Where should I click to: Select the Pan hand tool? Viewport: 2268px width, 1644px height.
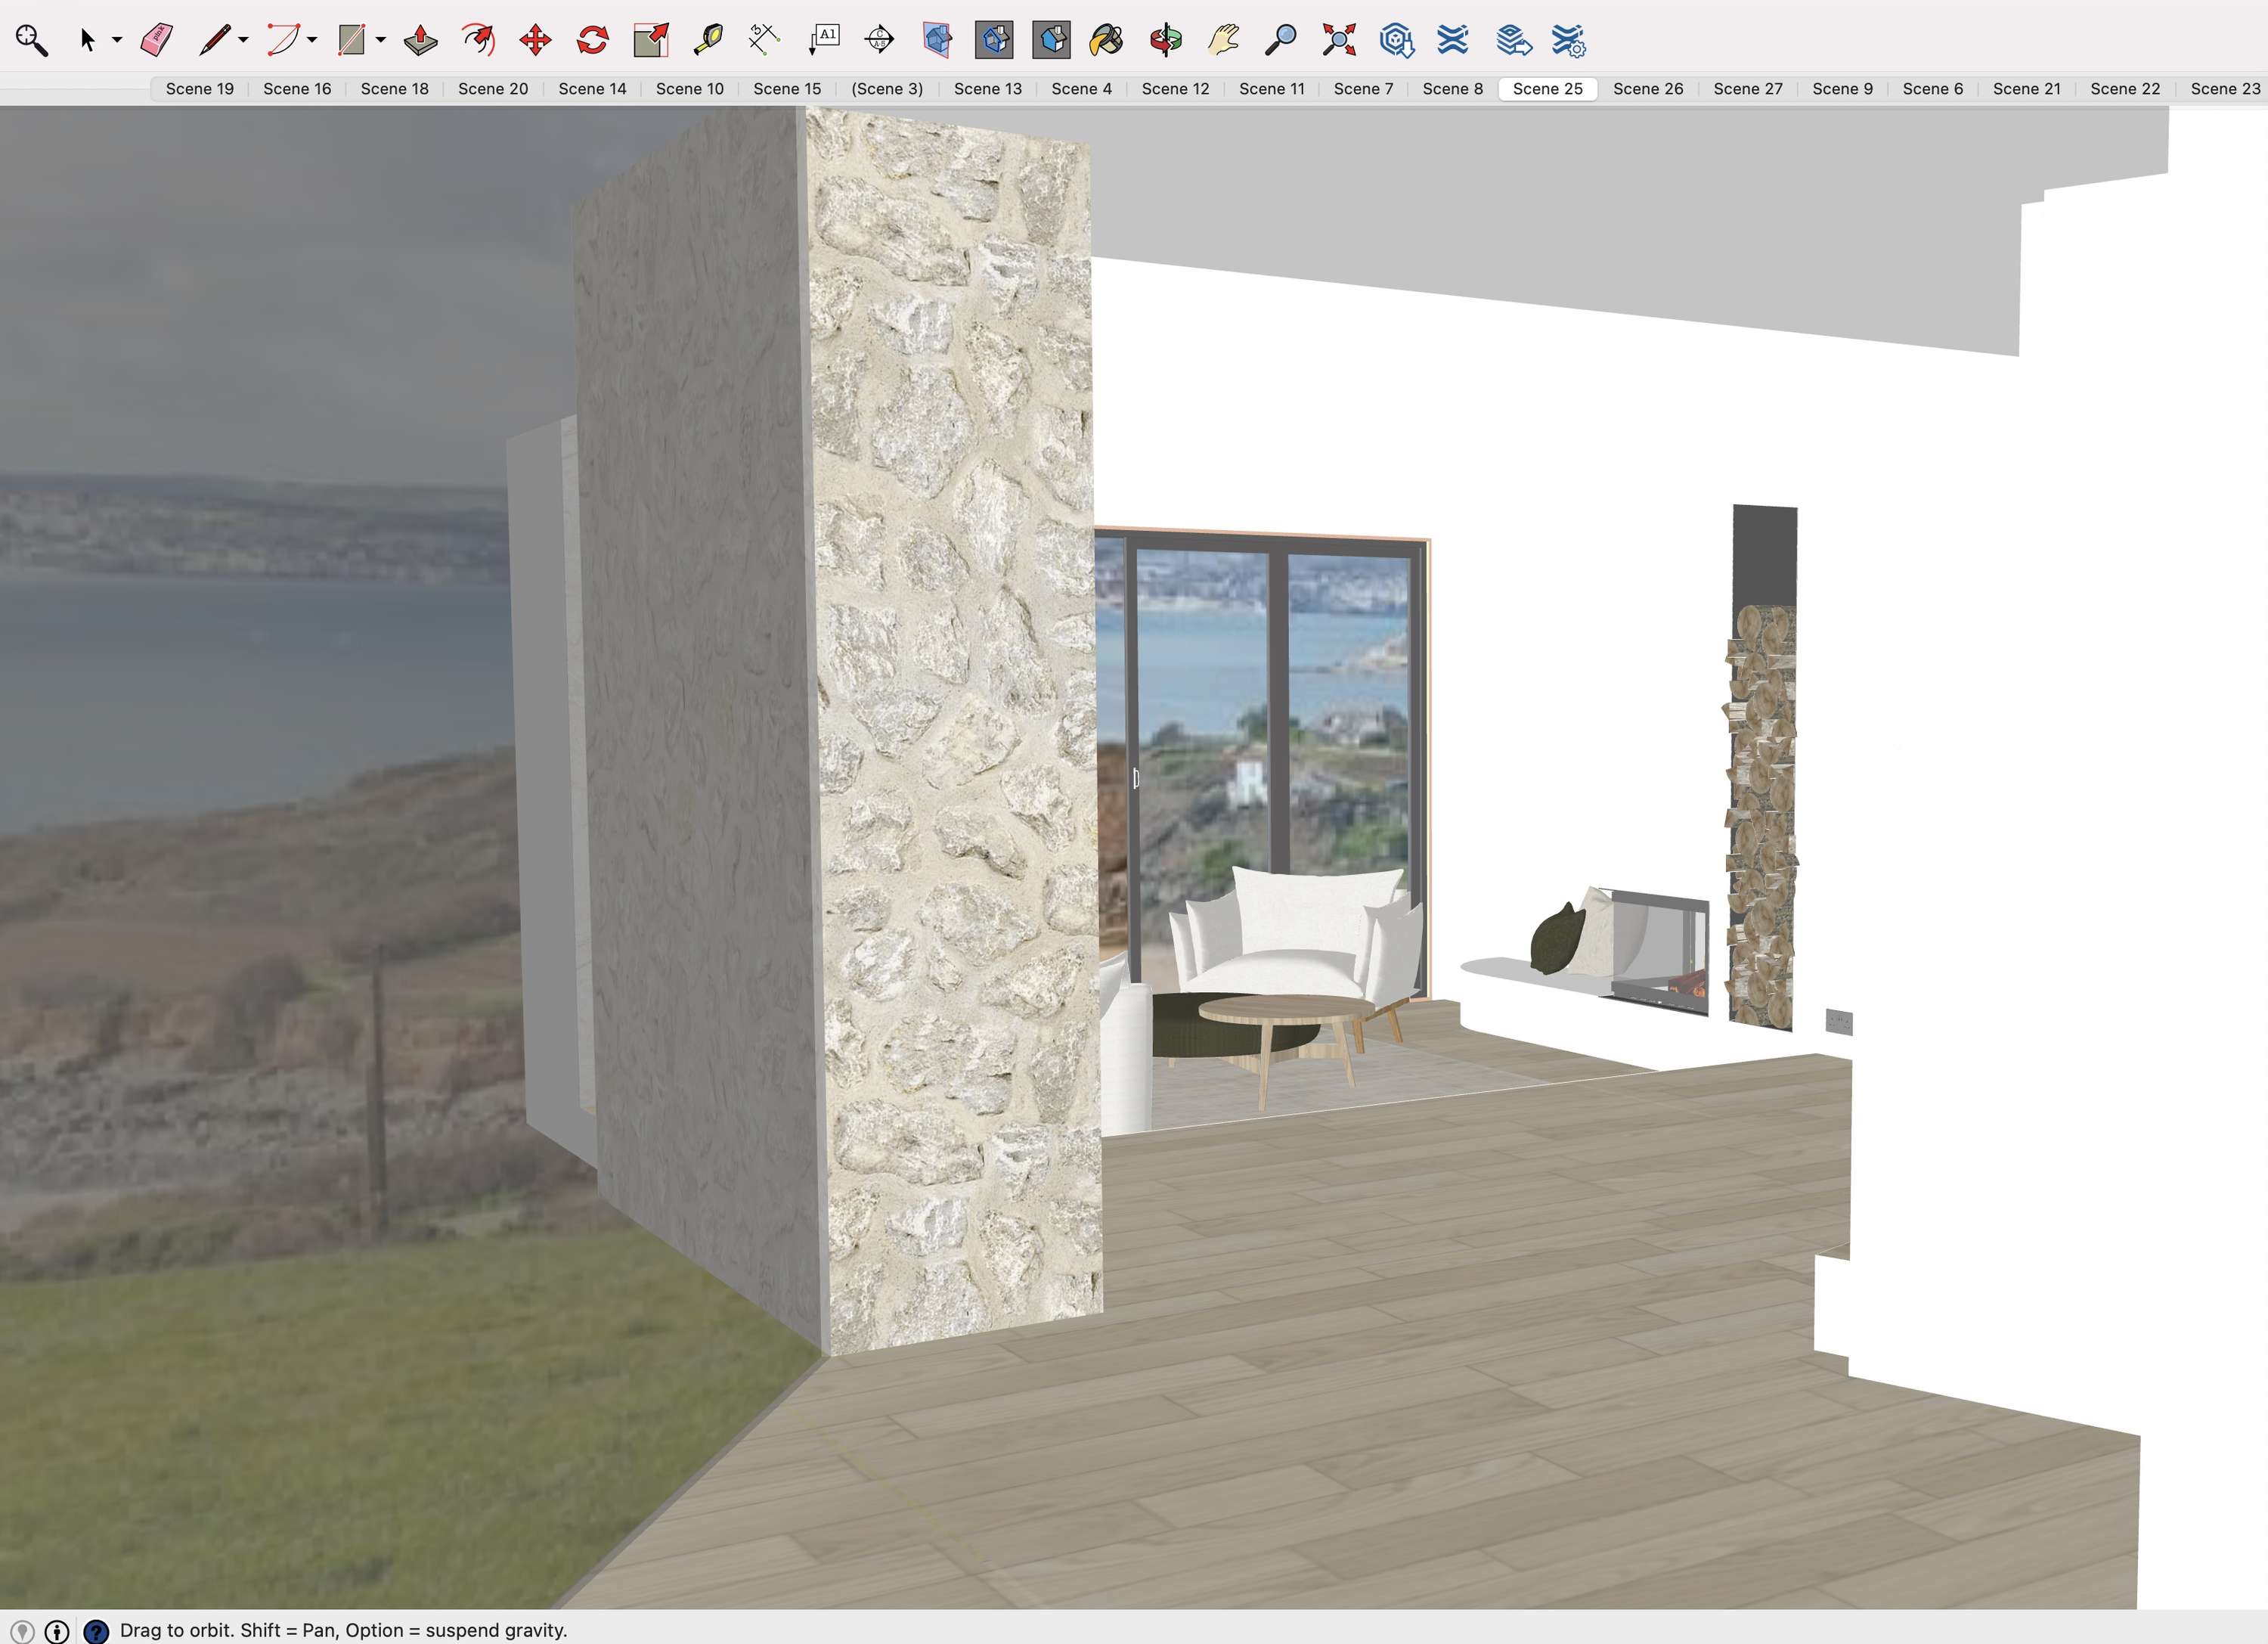pos(1223,40)
